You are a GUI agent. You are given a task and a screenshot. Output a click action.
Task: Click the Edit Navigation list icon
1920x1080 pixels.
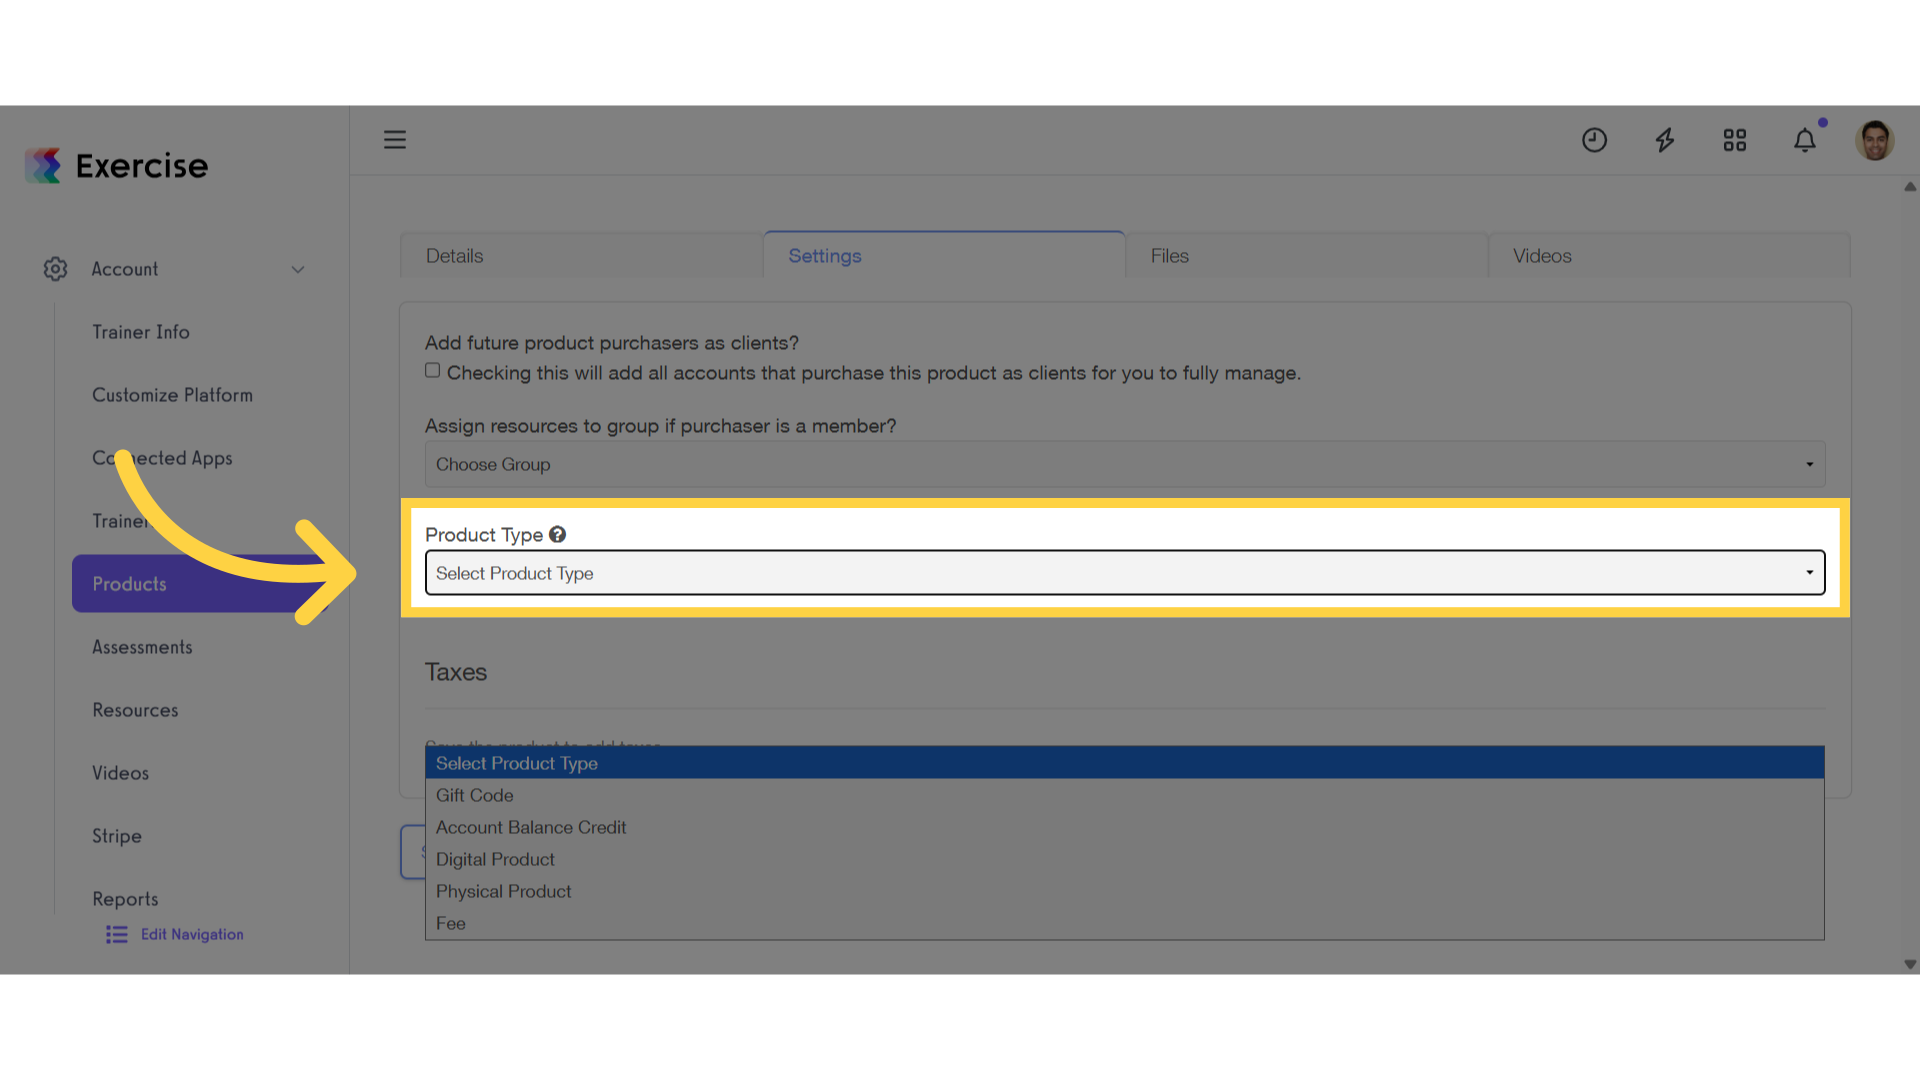[x=117, y=934]
